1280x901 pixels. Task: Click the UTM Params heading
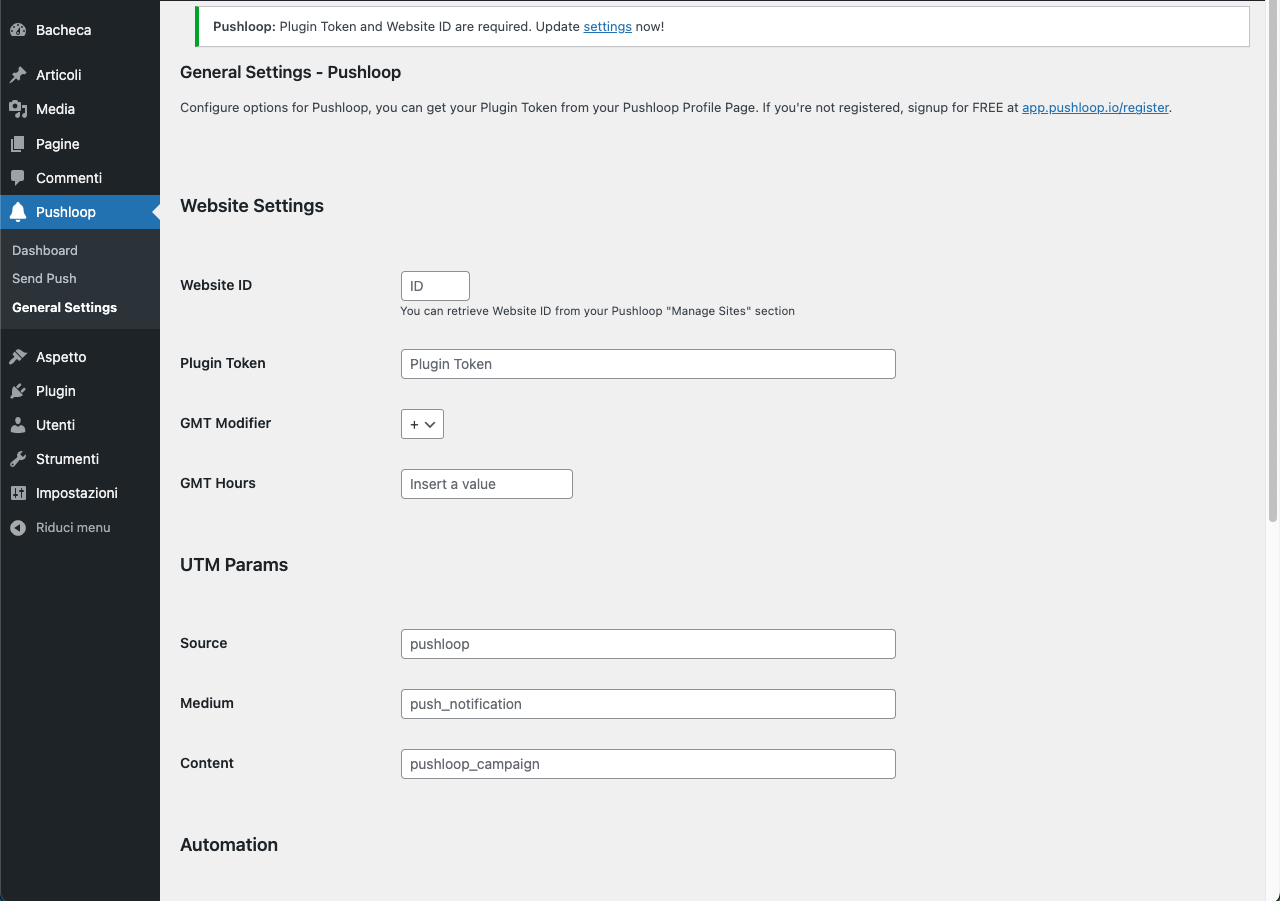pyautogui.click(x=234, y=565)
